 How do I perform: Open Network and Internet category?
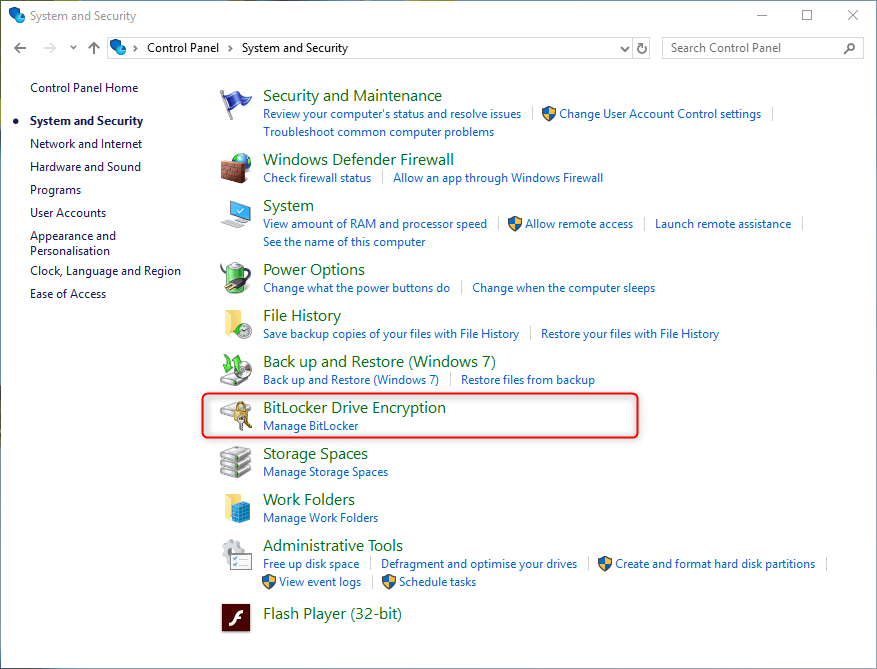coord(86,144)
